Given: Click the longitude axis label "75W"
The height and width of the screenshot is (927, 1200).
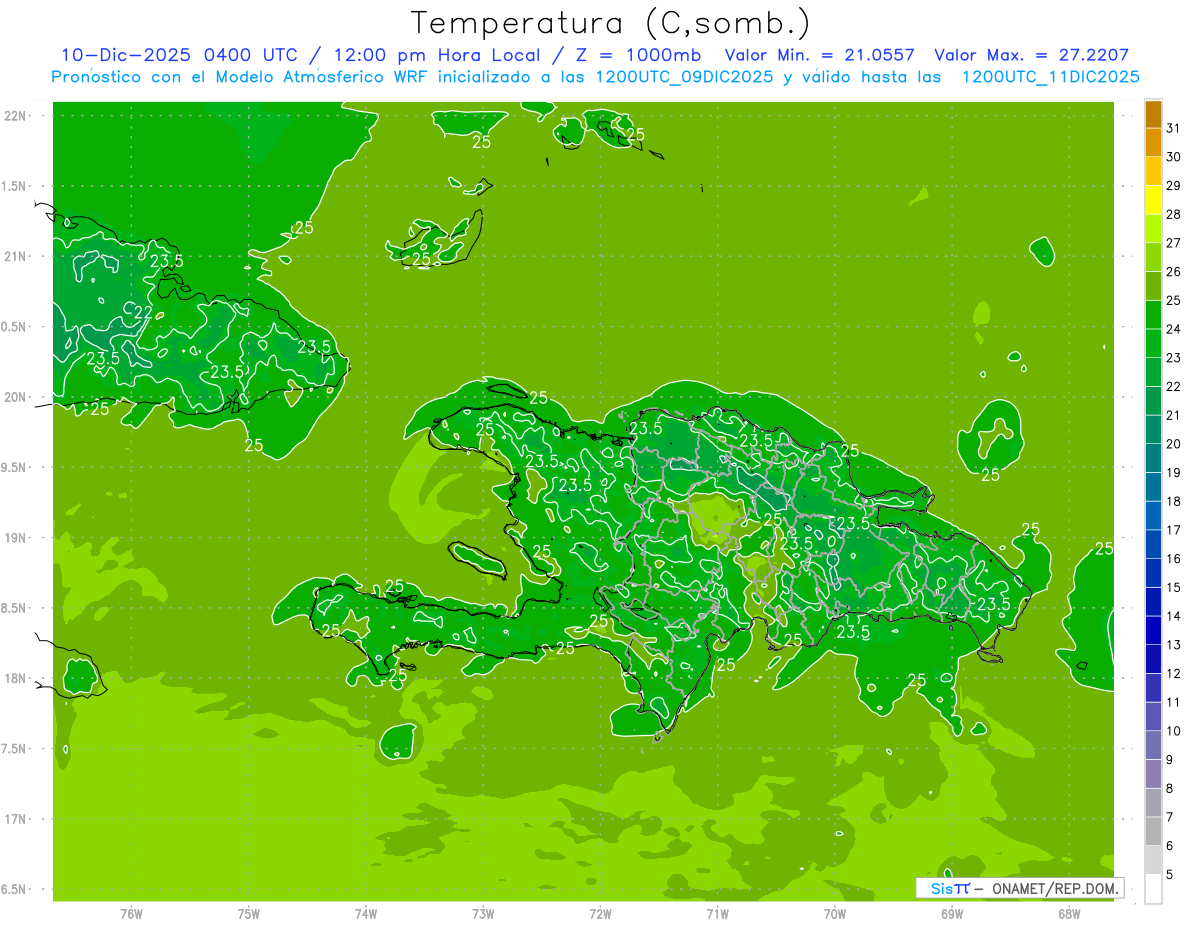Looking at the screenshot, I should tap(249, 915).
